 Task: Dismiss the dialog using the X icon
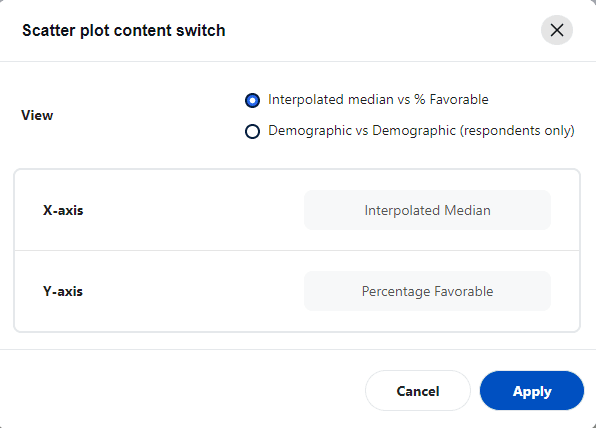point(557,30)
